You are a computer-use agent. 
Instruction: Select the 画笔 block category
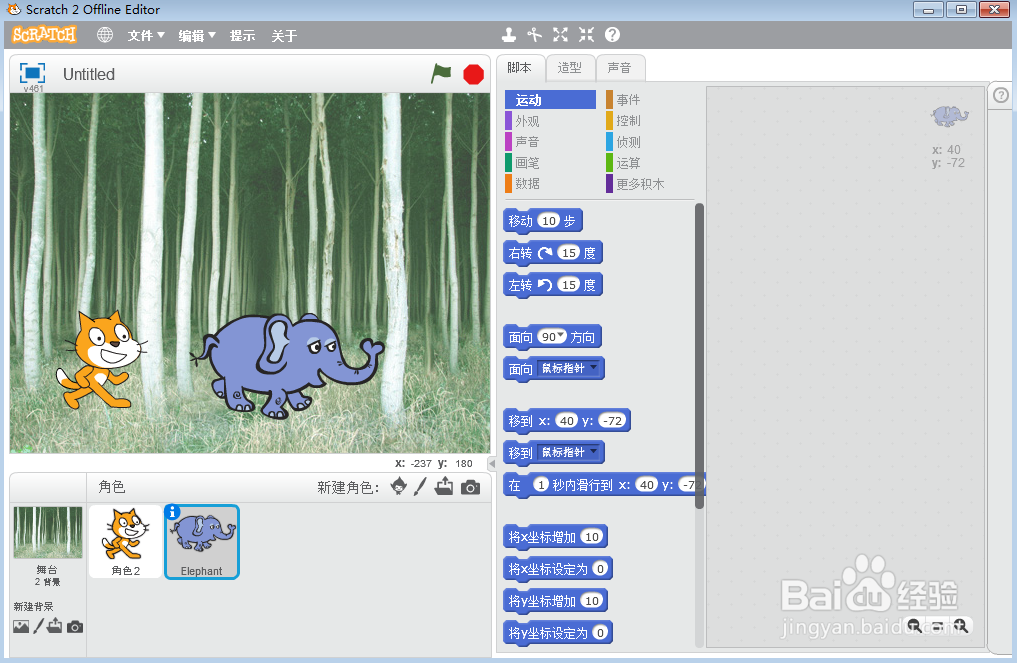coord(550,163)
